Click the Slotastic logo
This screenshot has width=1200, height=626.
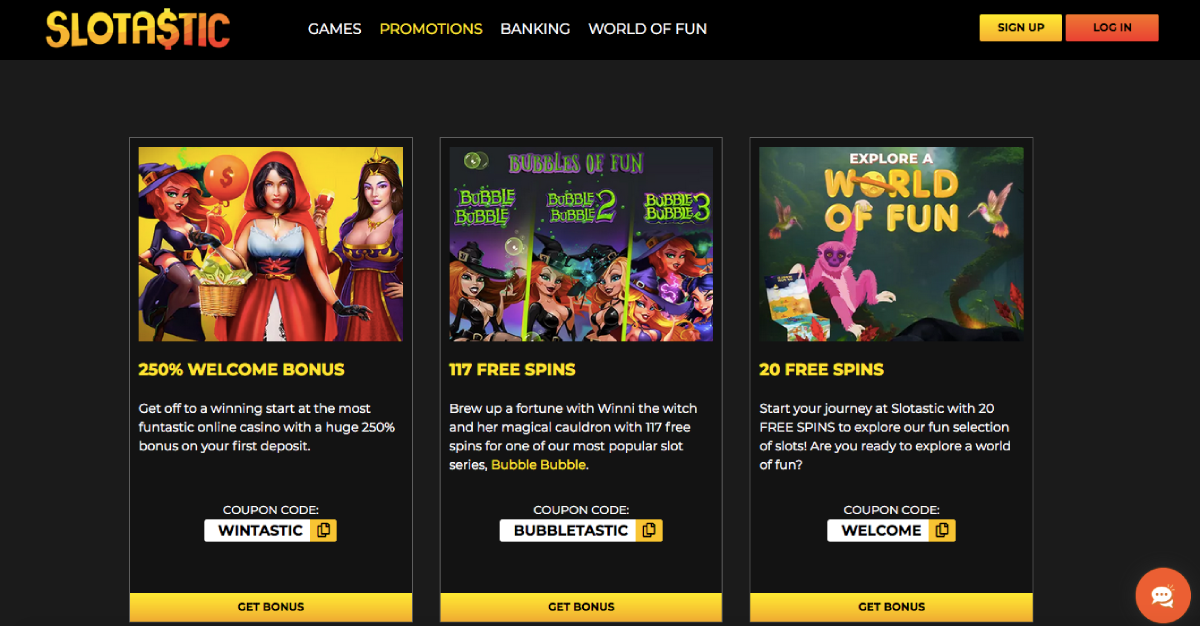(138, 30)
